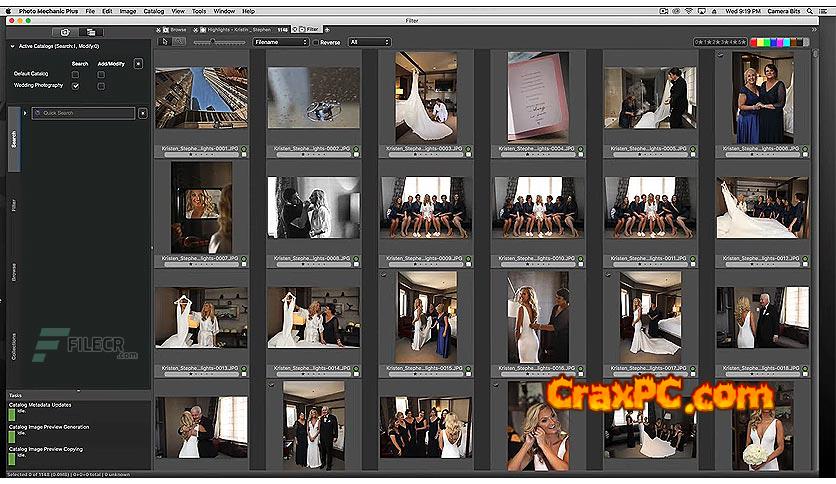Select the arrow pointer tool
This screenshot has width=836, height=484.
click(x=164, y=42)
